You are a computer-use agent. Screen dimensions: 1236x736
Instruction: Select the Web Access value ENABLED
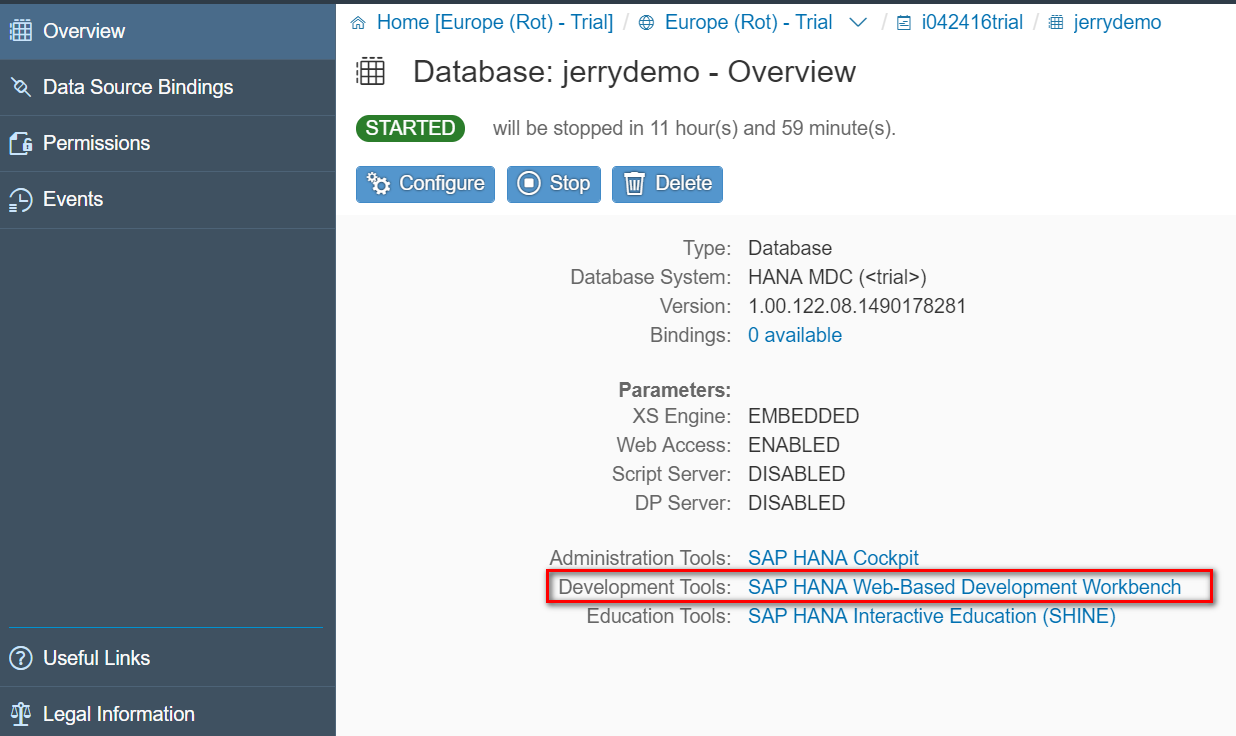point(794,445)
